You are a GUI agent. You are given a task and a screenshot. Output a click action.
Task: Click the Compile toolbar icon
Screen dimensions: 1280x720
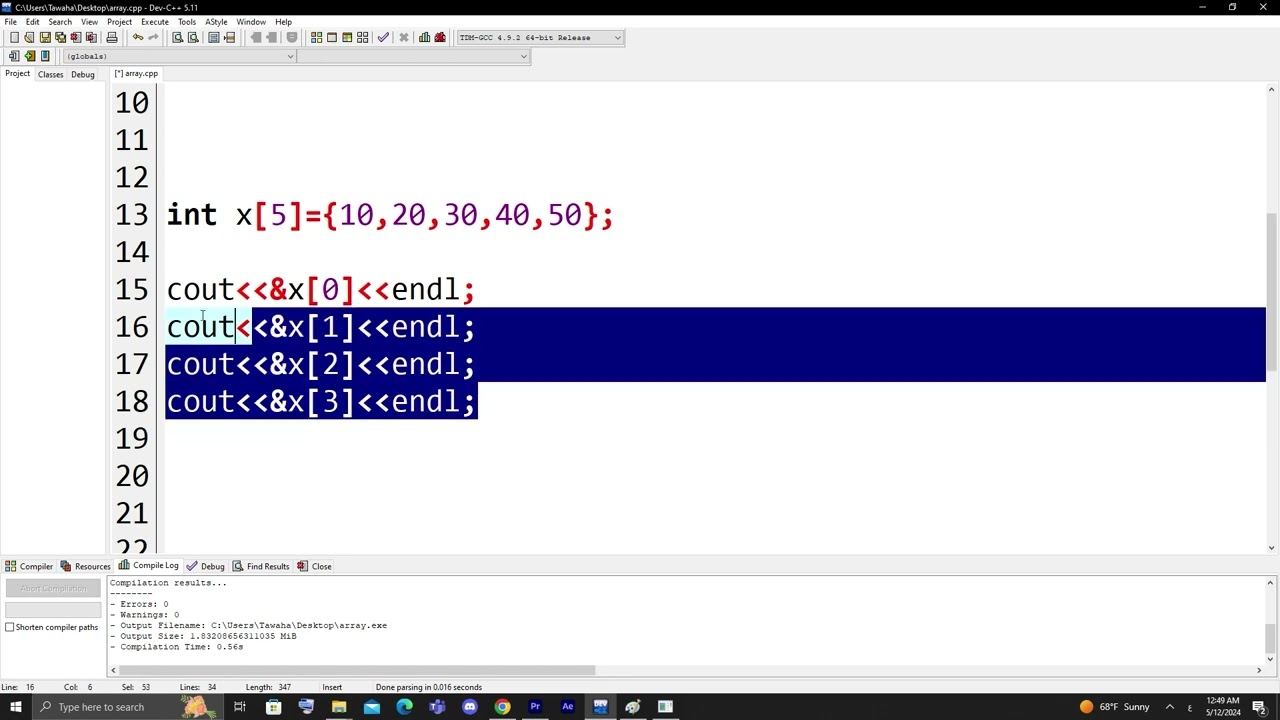point(317,38)
